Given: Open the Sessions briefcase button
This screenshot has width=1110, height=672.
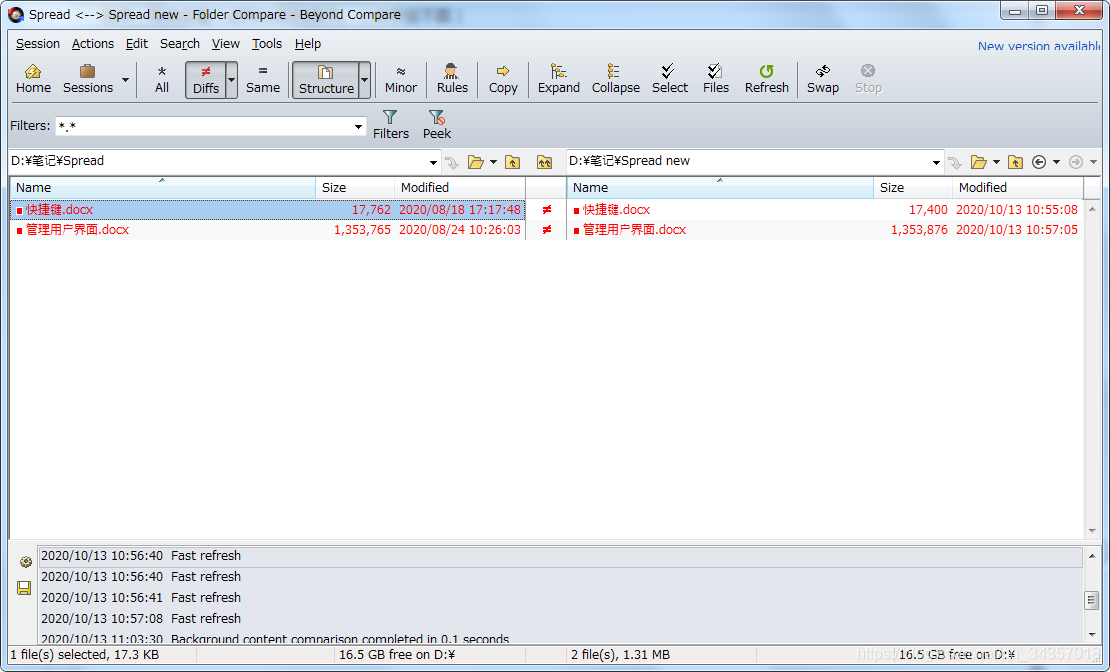Looking at the screenshot, I should [88, 79].
